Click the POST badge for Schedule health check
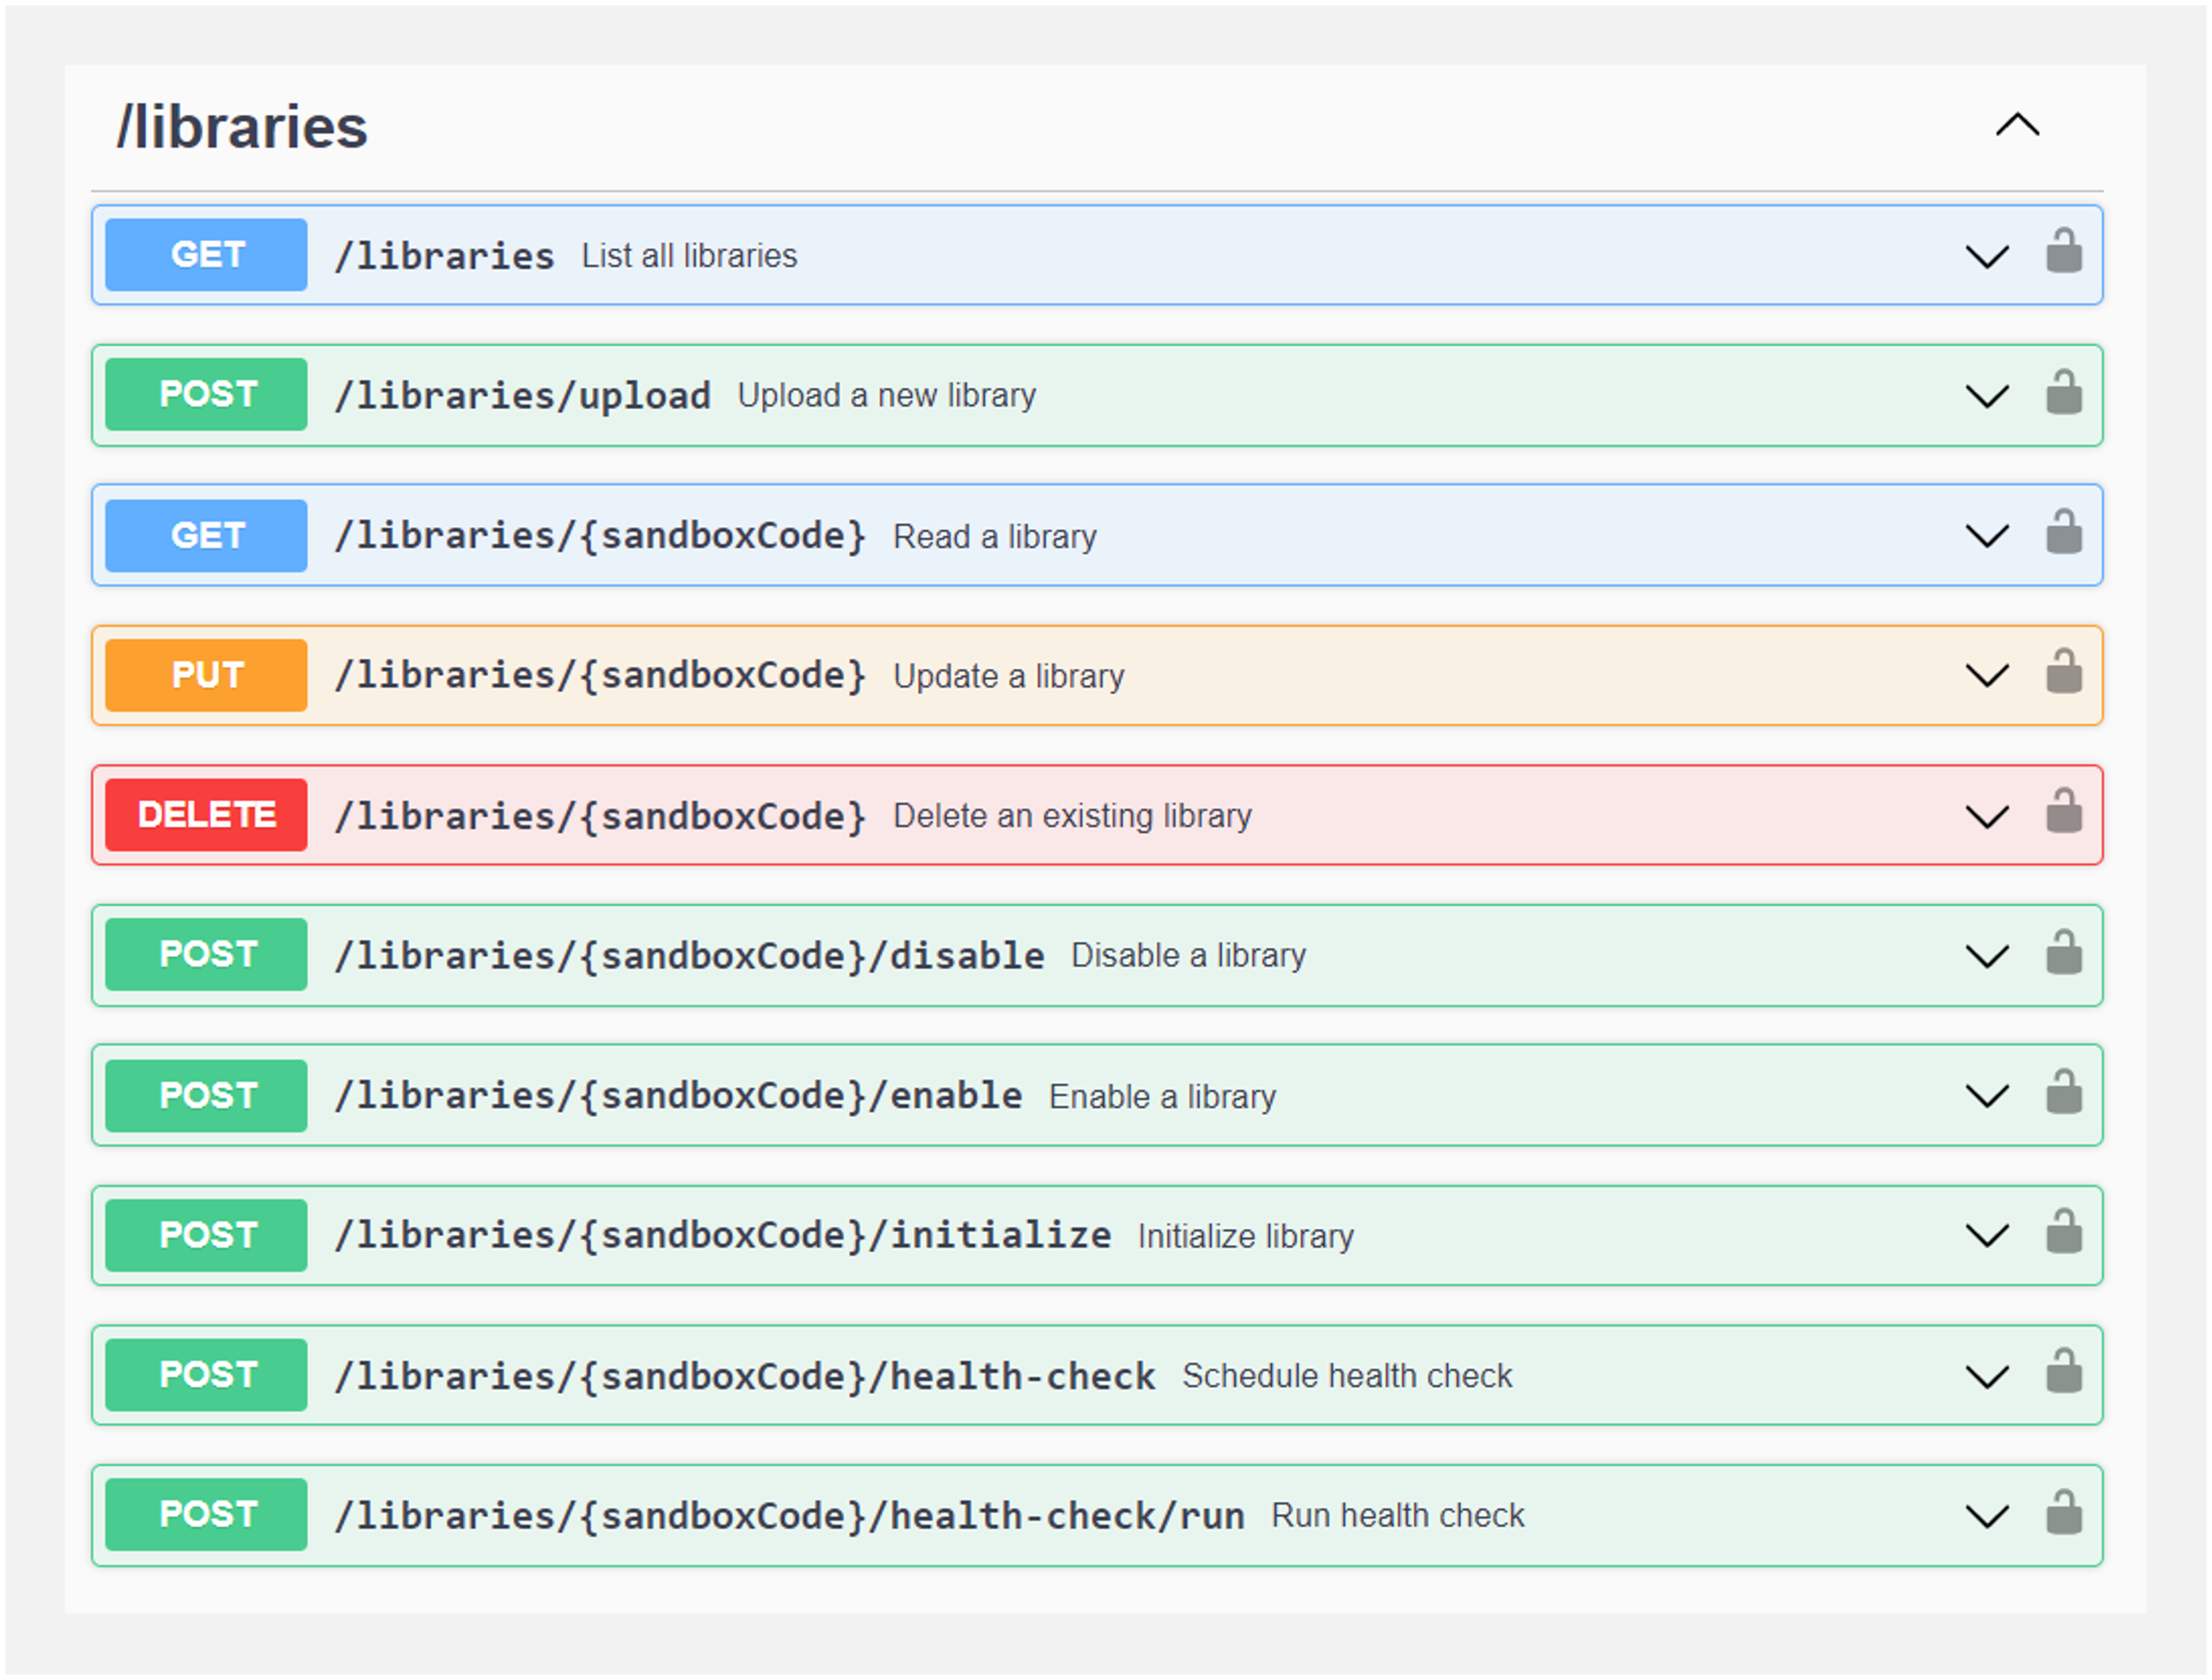 pyautogui.click(x=206, y=1375)
